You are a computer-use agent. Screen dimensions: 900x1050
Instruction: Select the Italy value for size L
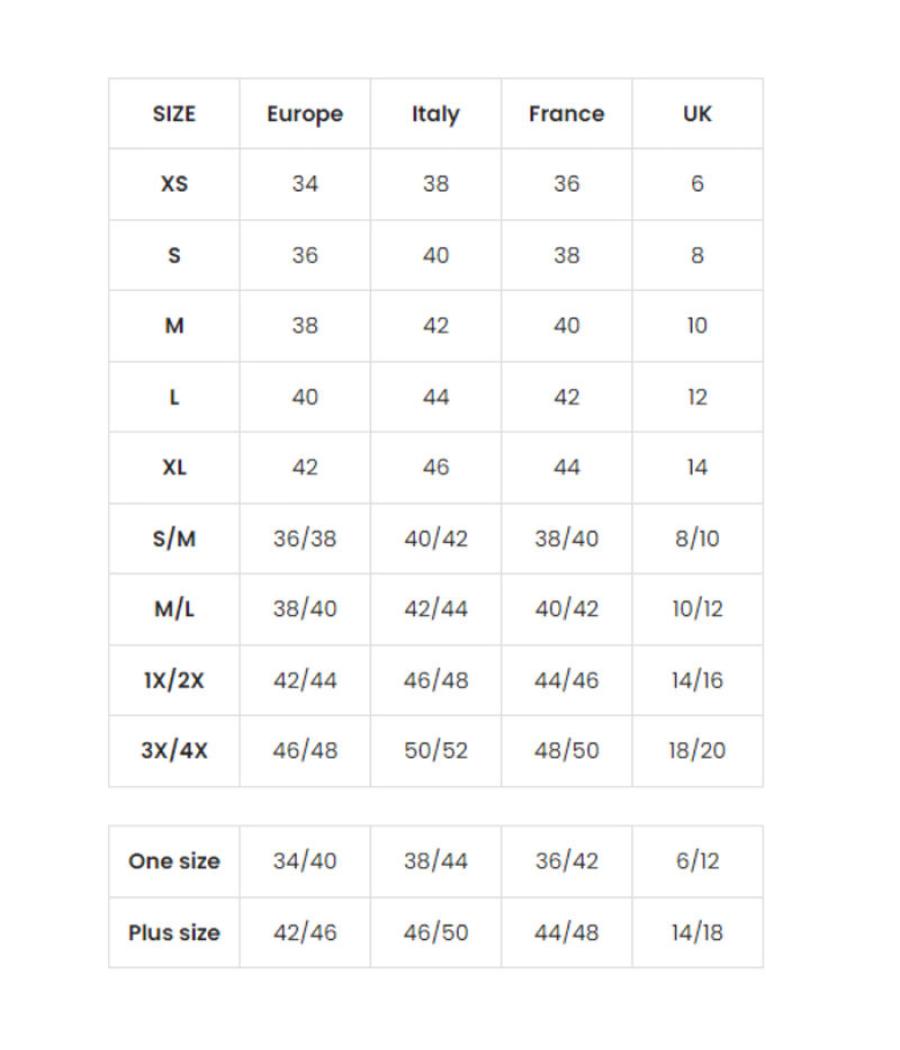(x=436, y=397)
